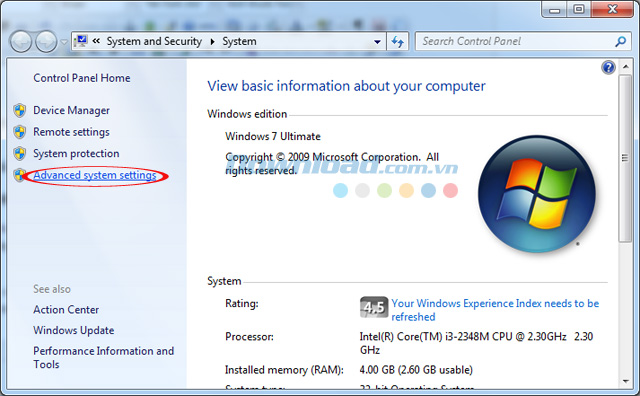This screenshot has height=396, width=640.
Task: Click shield icon beside Device Manager
Action: (x=20, y=111)
